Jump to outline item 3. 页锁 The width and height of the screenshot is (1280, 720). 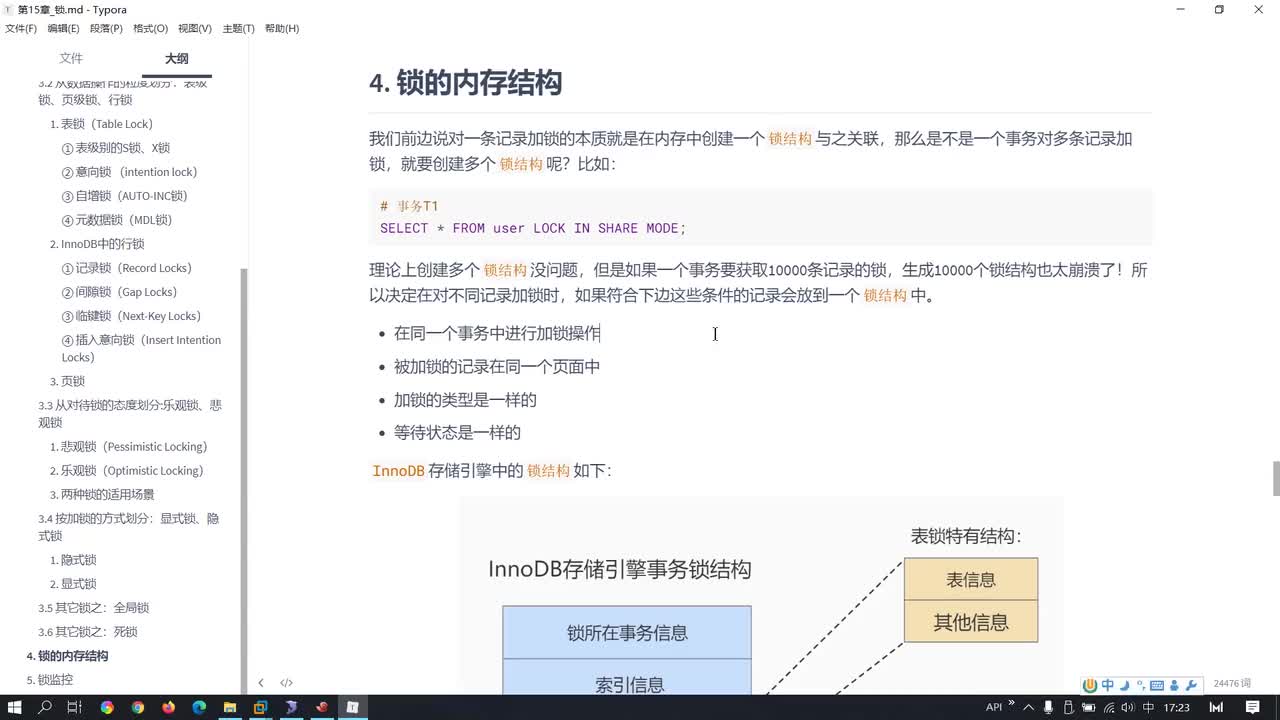[67, 381]
